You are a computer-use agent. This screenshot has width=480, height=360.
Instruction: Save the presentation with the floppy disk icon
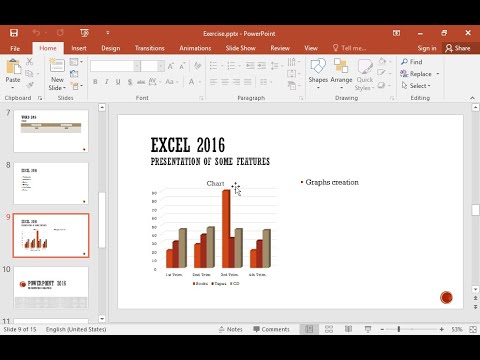click(14, 33)
